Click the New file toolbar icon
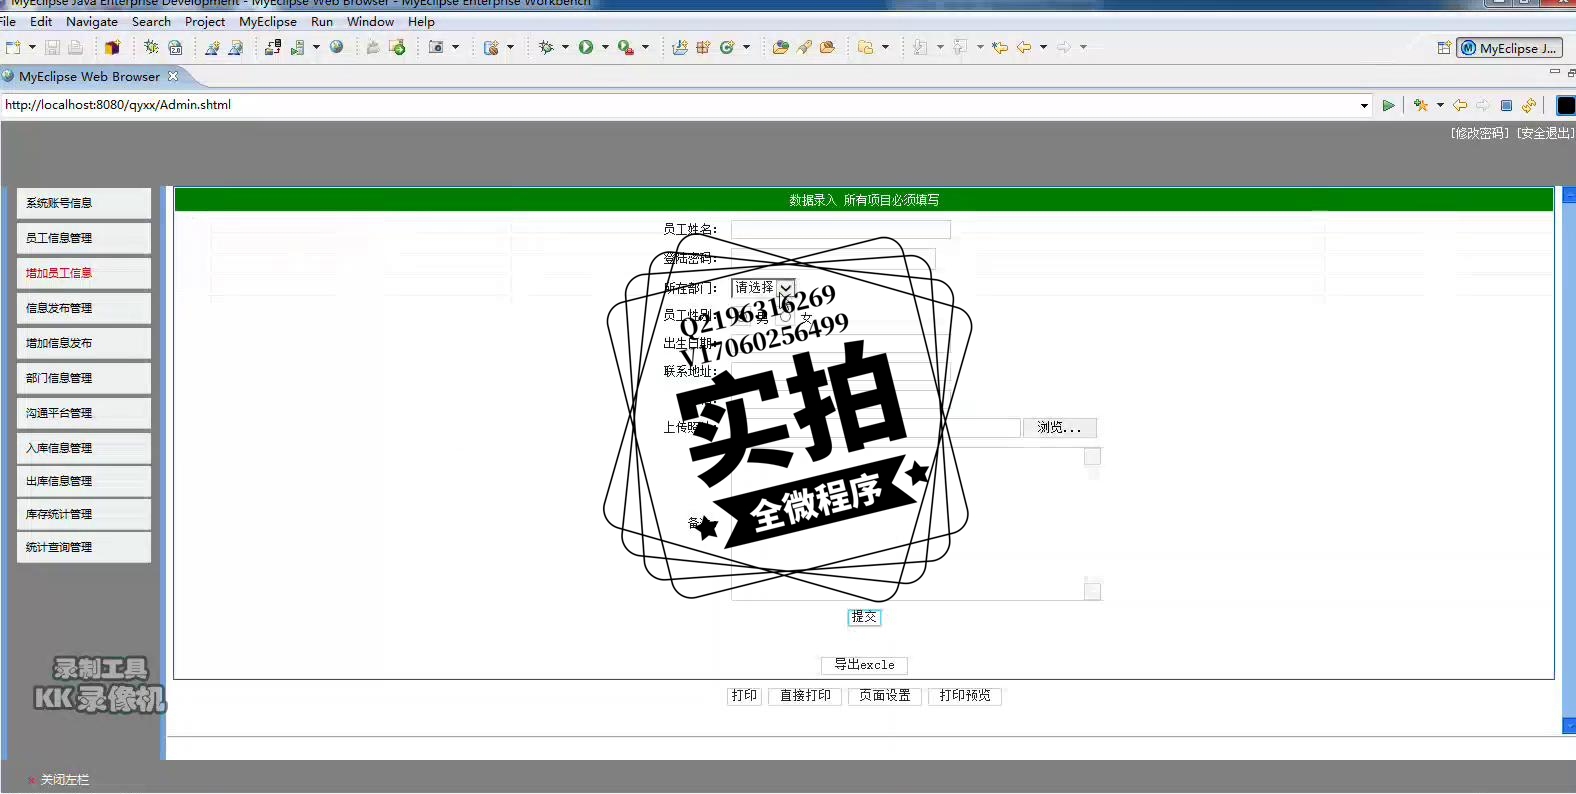Screen dimensions: 1576x794 pos(13,47)
